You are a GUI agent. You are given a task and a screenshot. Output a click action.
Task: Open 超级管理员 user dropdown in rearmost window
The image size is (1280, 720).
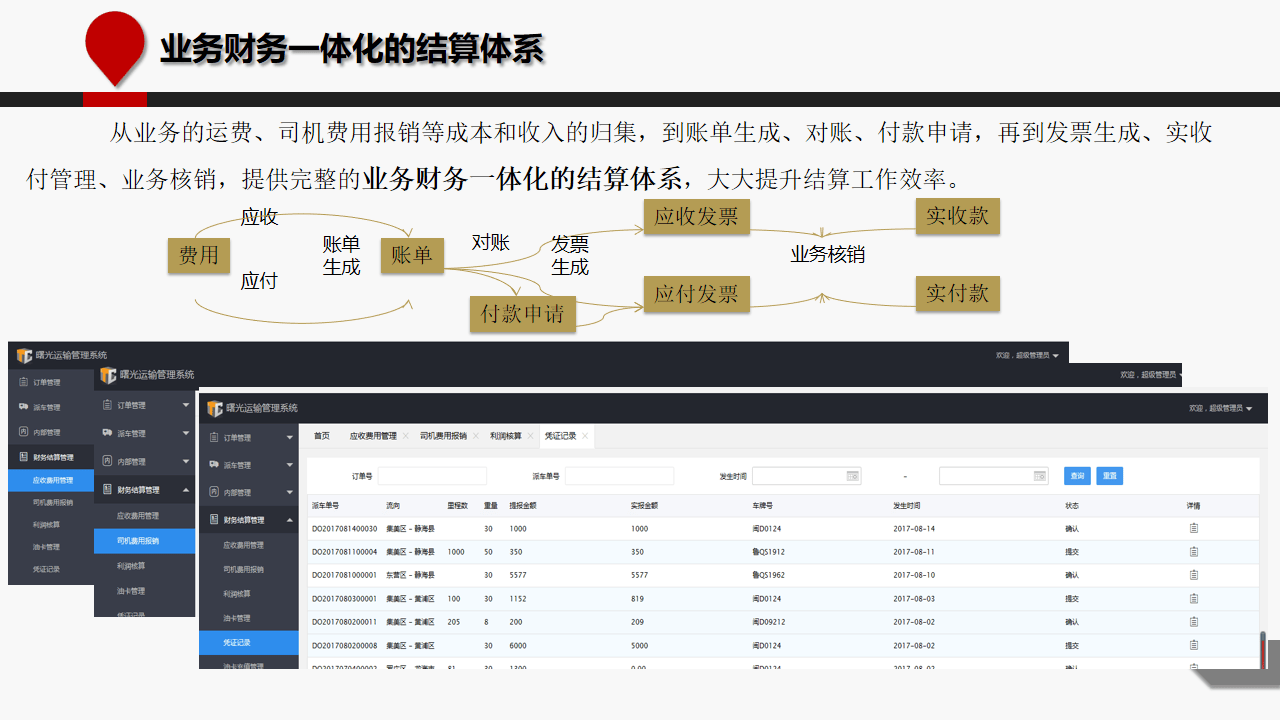coord(1027,355)
